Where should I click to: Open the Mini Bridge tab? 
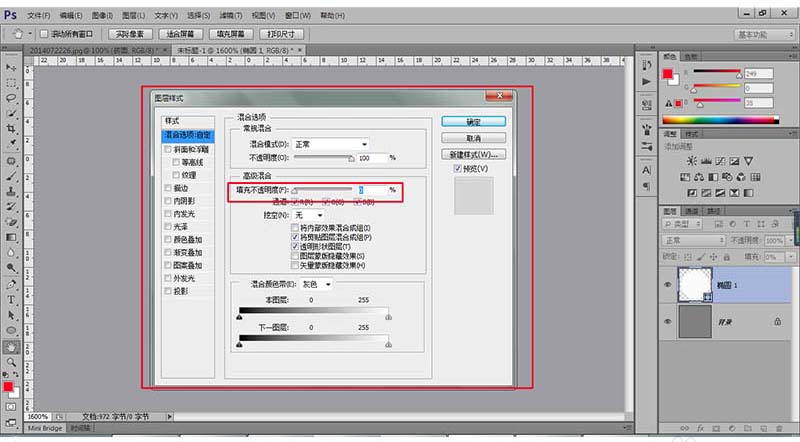[45, 428]
